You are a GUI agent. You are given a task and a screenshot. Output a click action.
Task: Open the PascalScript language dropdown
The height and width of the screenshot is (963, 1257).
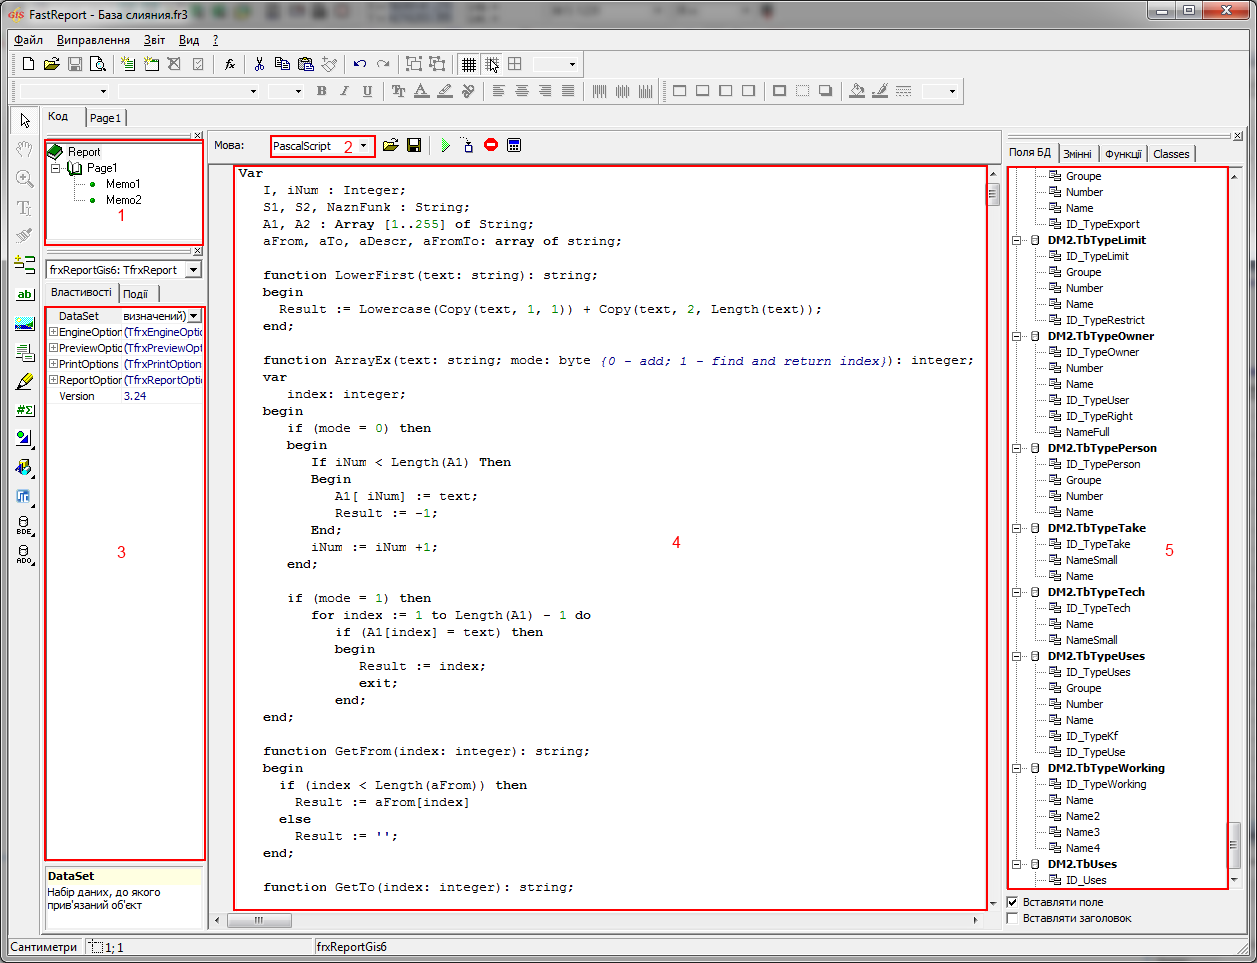point(363,146)
